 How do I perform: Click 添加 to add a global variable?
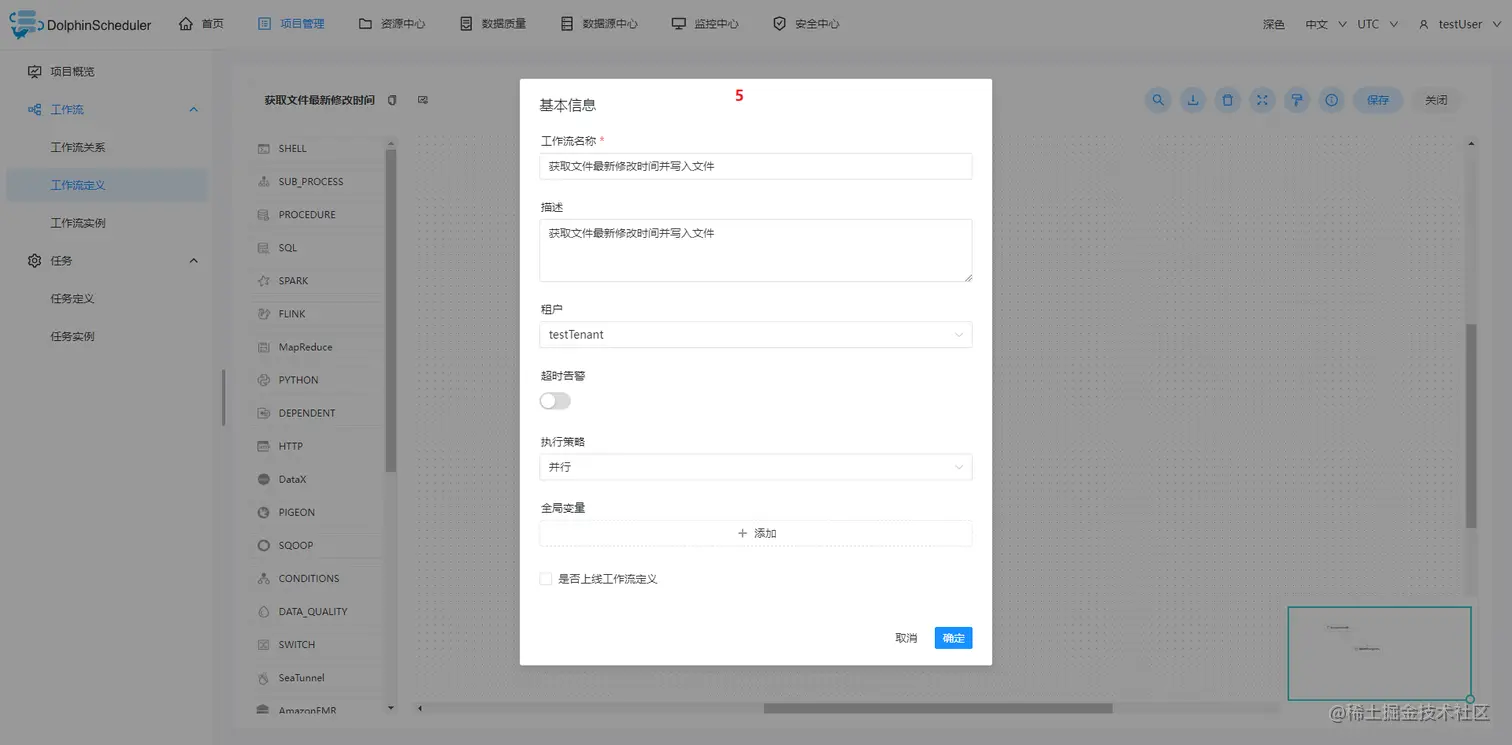tap(755, 533)
